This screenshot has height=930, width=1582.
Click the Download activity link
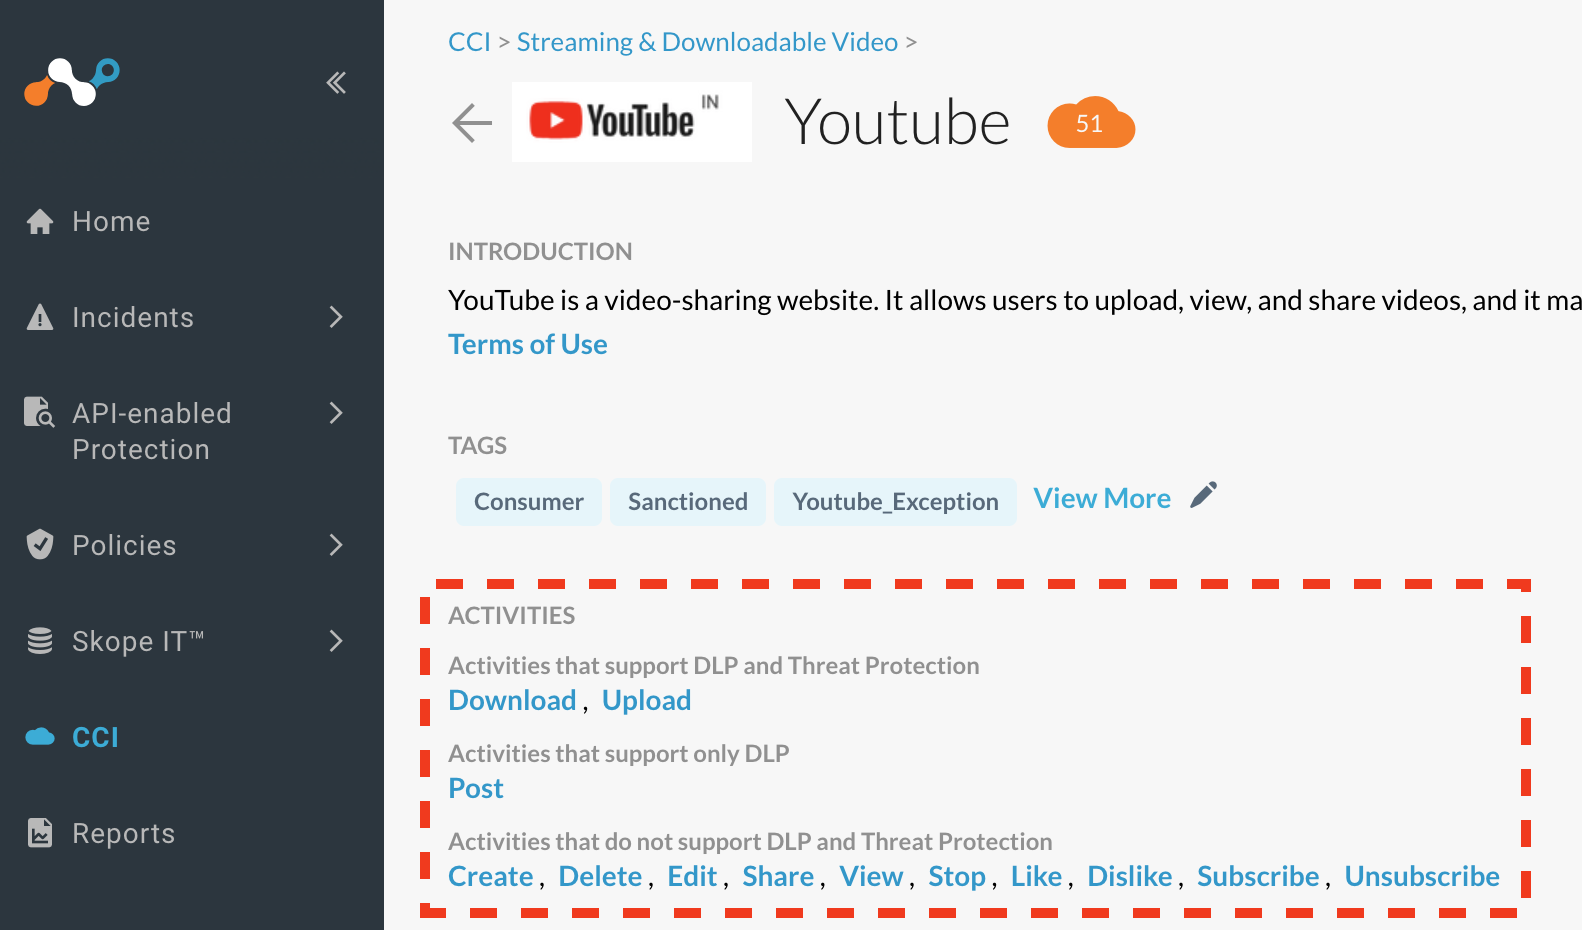click(512, 700)
